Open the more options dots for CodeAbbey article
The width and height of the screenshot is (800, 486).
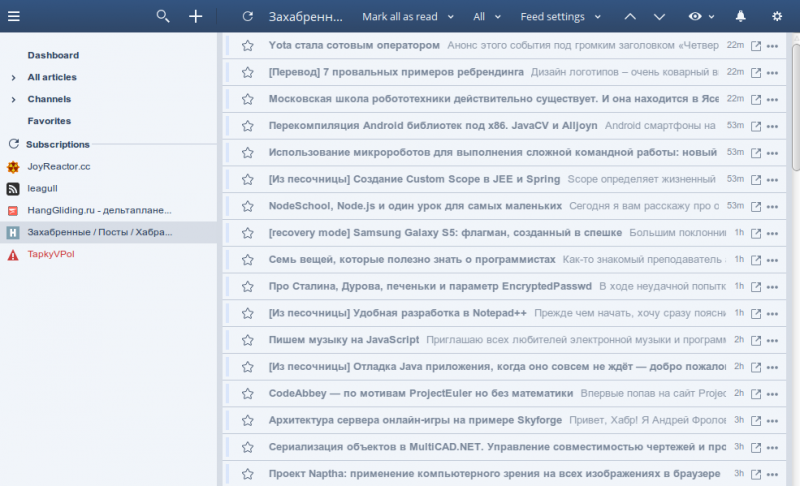click(772, 394)
